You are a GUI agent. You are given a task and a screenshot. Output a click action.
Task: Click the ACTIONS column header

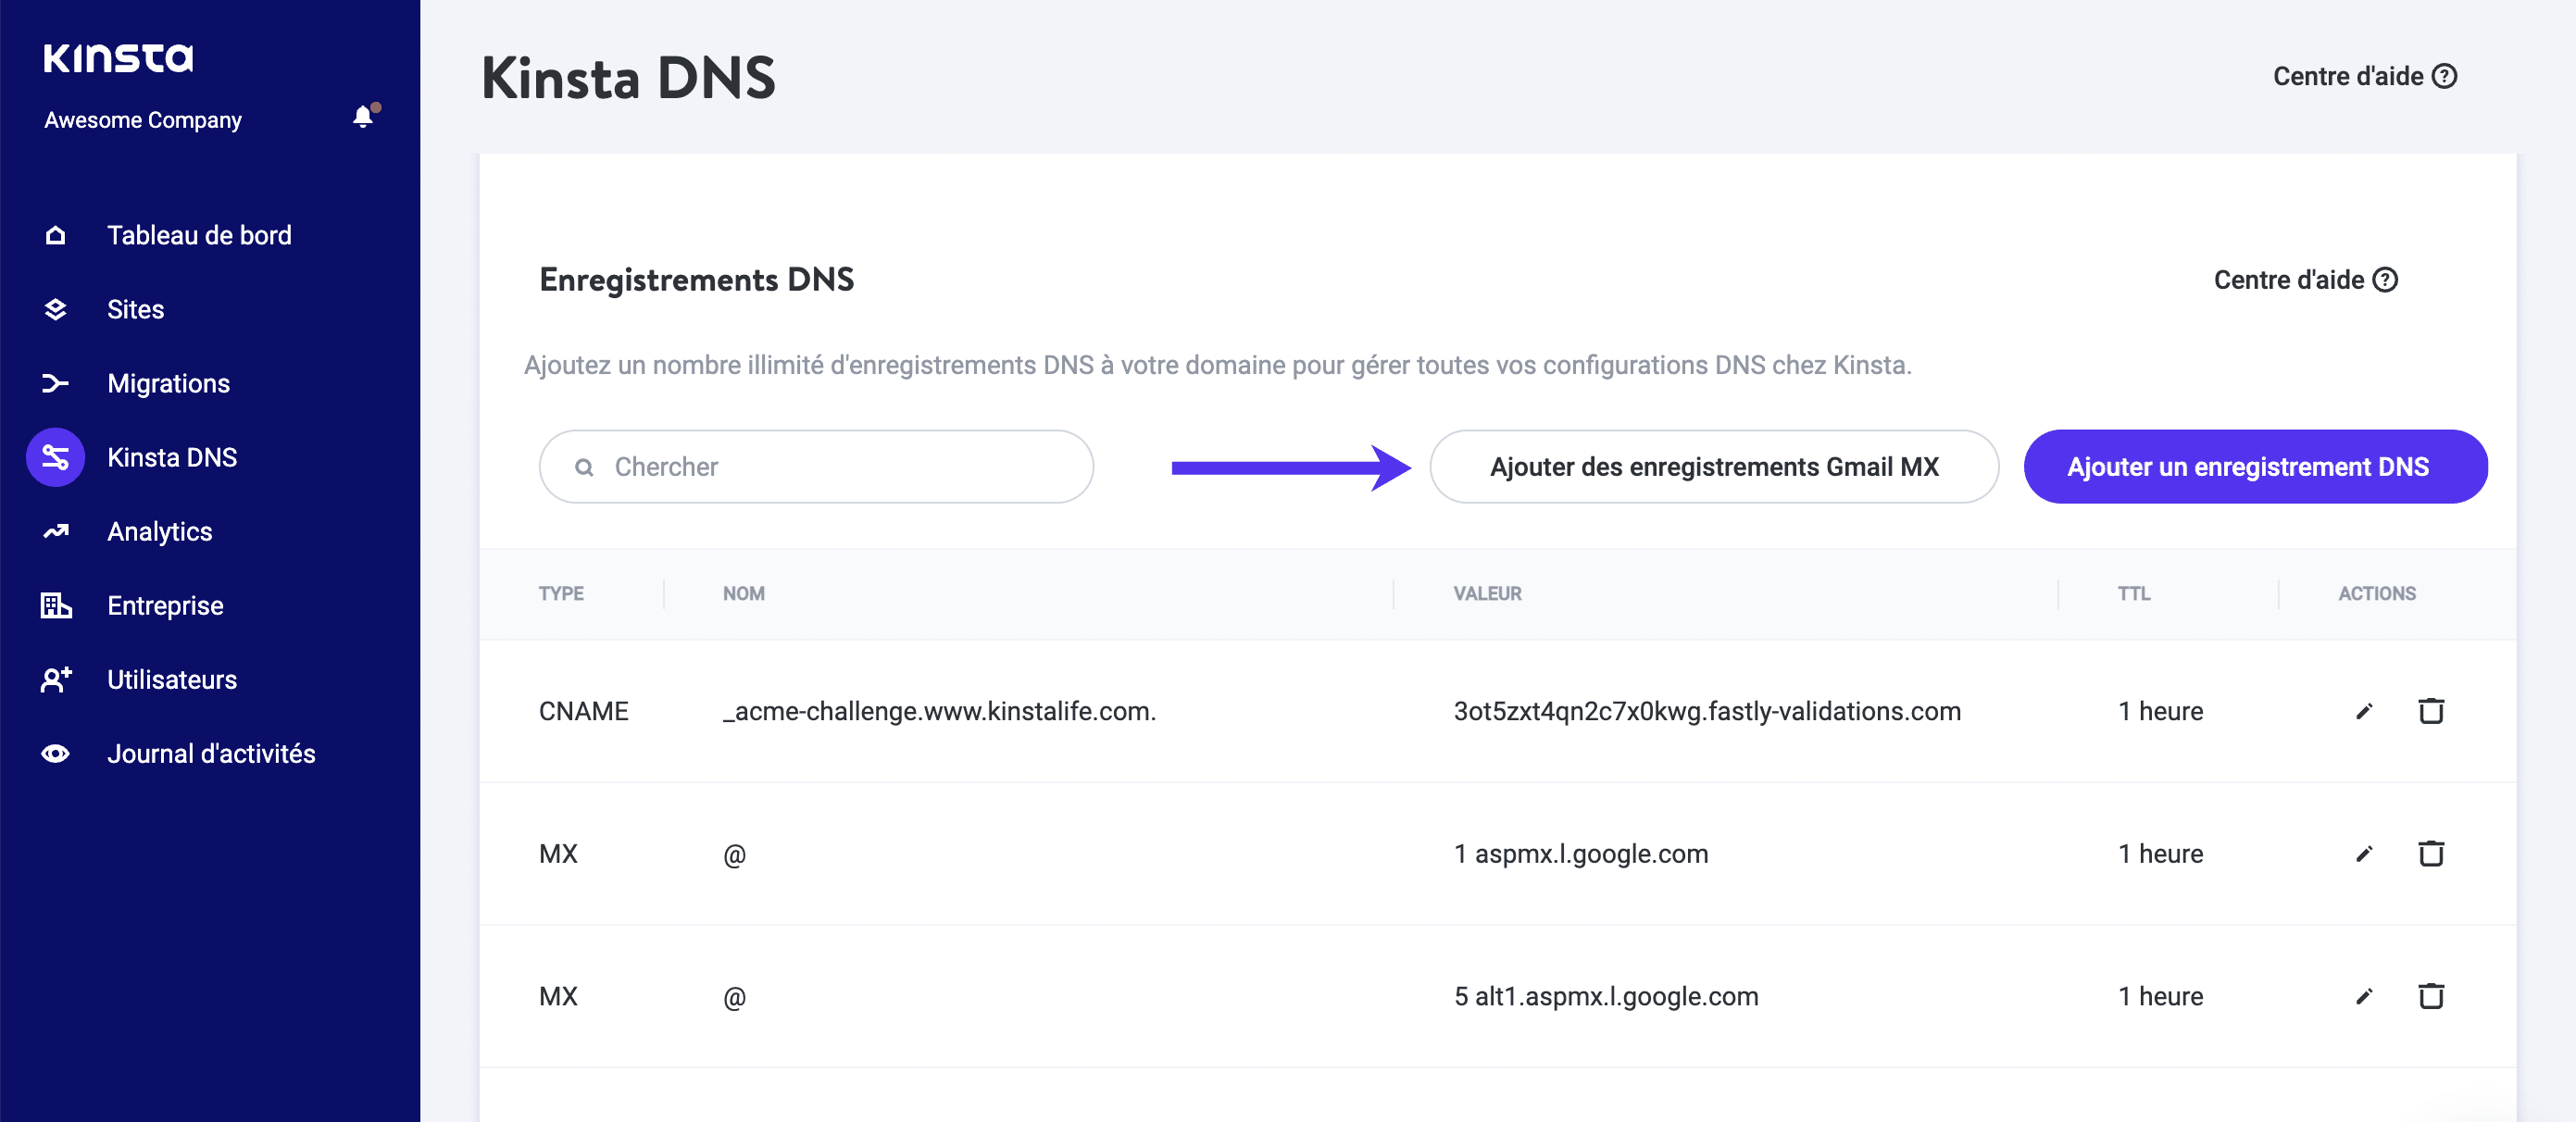click(2377, 594)
